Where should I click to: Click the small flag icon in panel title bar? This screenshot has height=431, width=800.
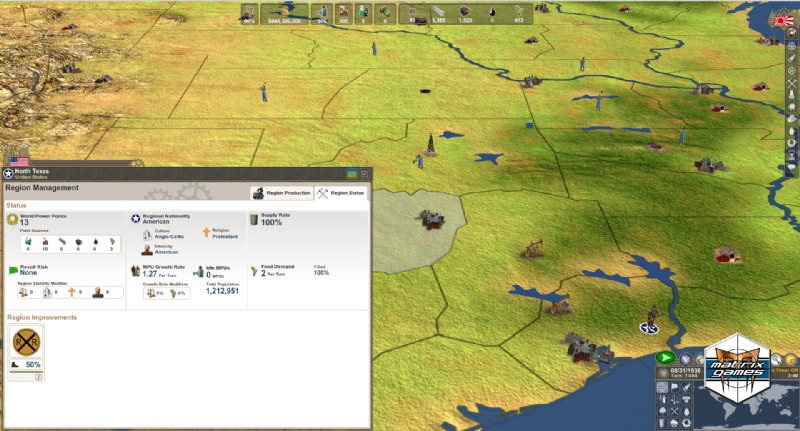click(352, 174)
